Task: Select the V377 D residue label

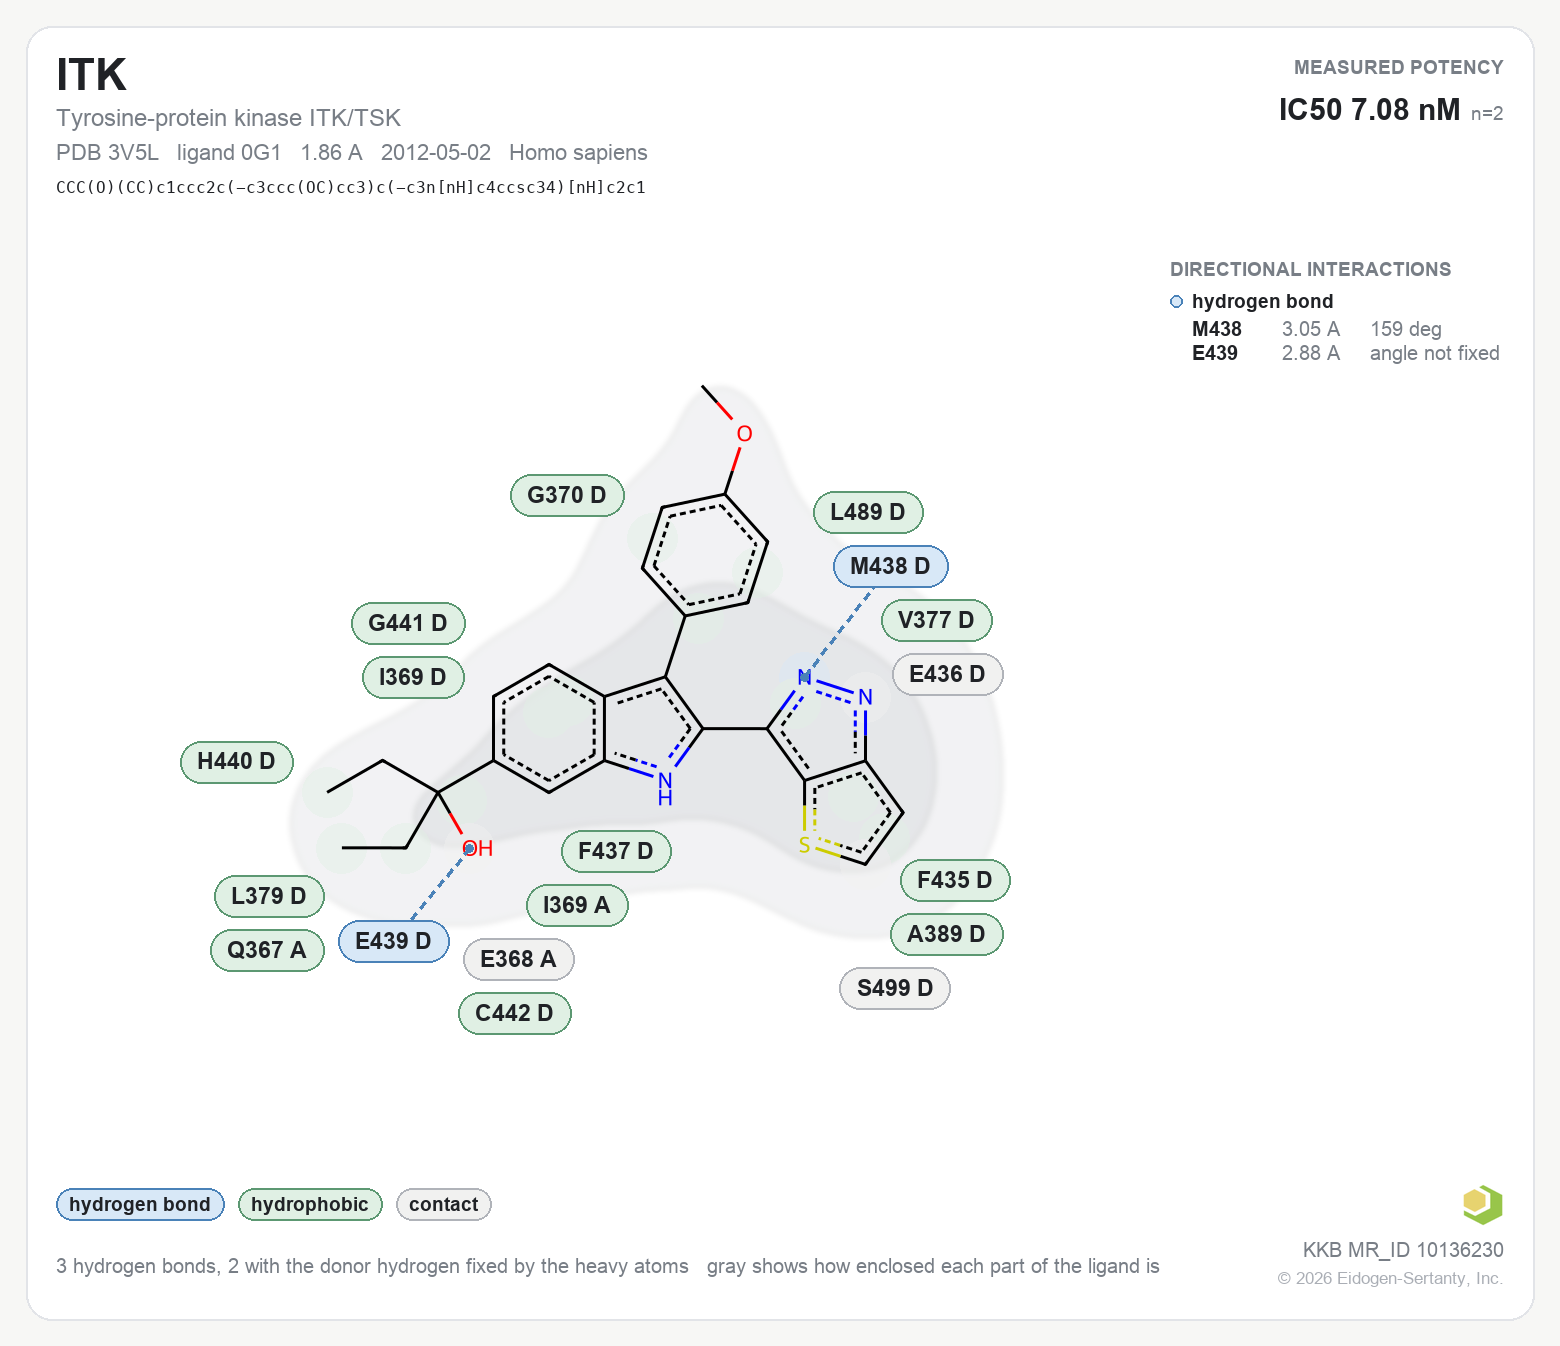Action: (x=936, y=620)
